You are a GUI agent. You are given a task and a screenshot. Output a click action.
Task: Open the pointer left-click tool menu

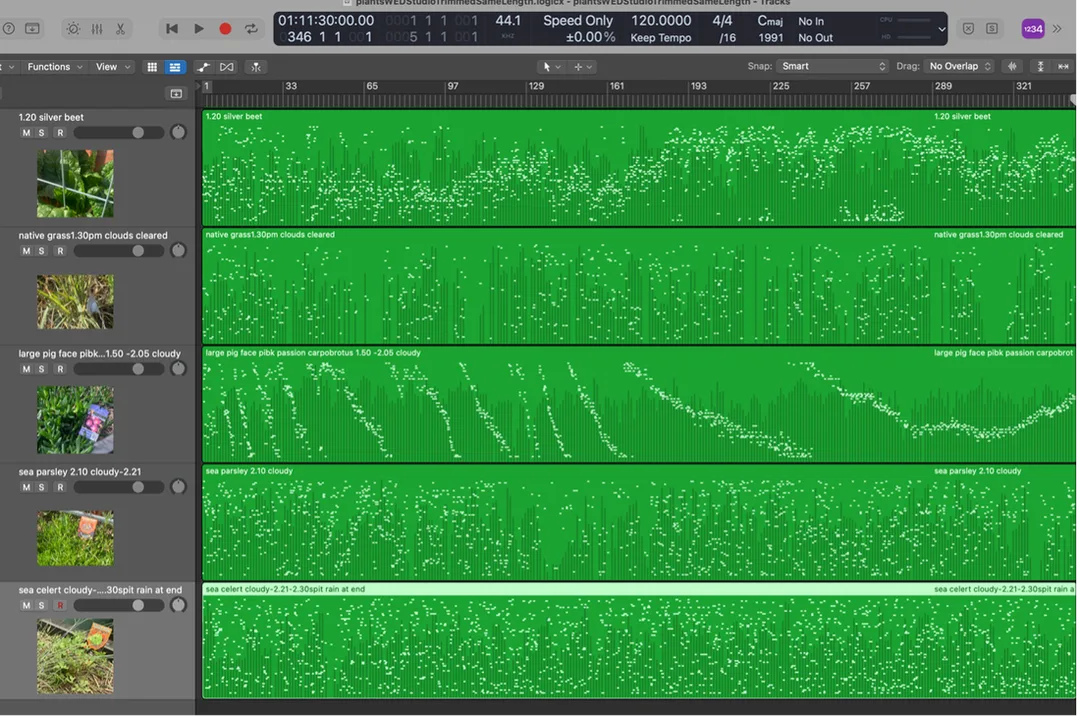click(552, 67)
